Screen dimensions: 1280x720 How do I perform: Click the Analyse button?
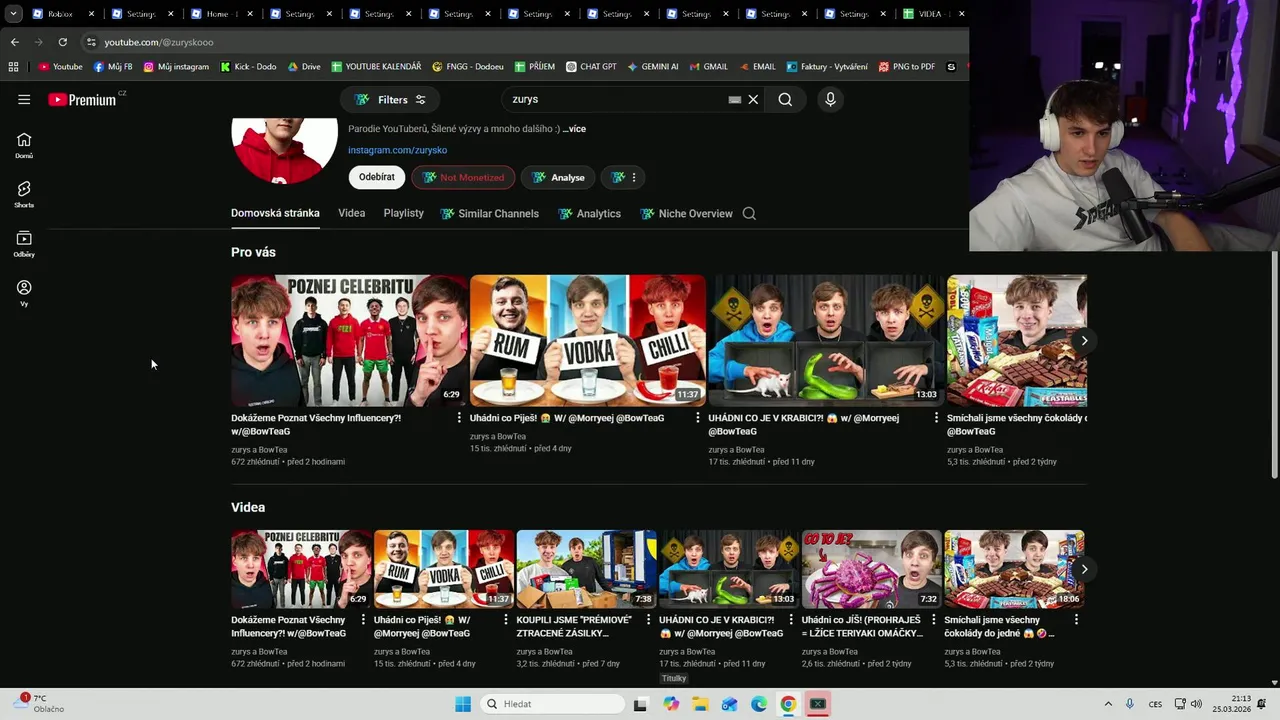coord(558,177)
